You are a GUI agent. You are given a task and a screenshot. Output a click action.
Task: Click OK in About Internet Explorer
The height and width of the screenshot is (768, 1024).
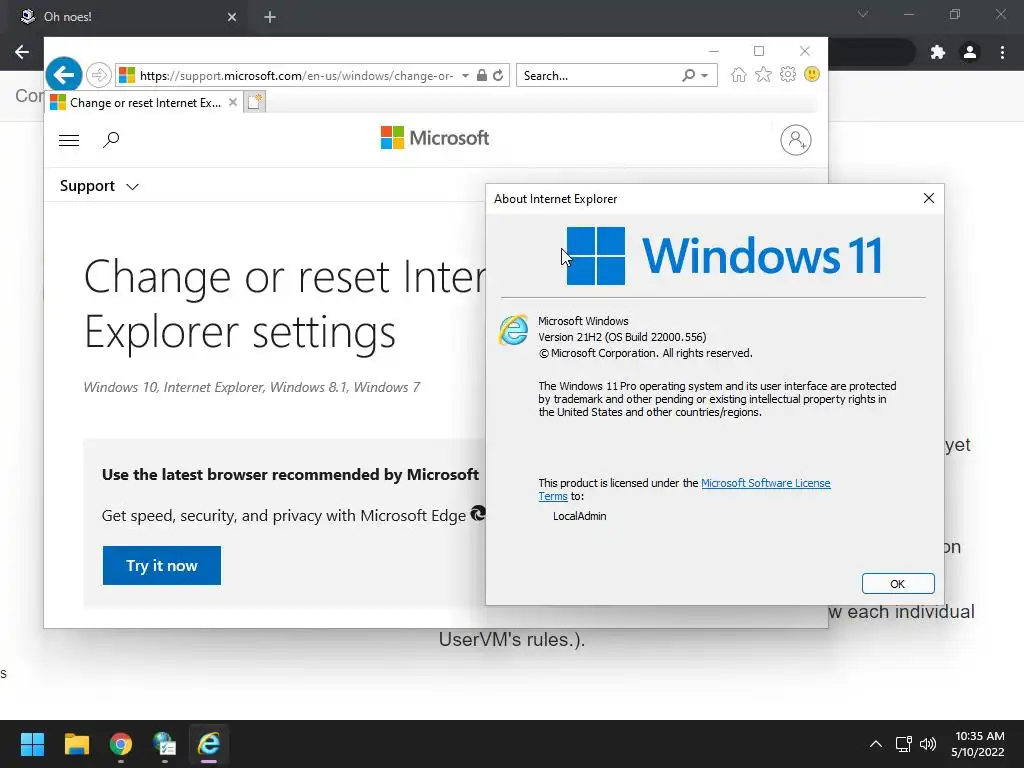898,584
